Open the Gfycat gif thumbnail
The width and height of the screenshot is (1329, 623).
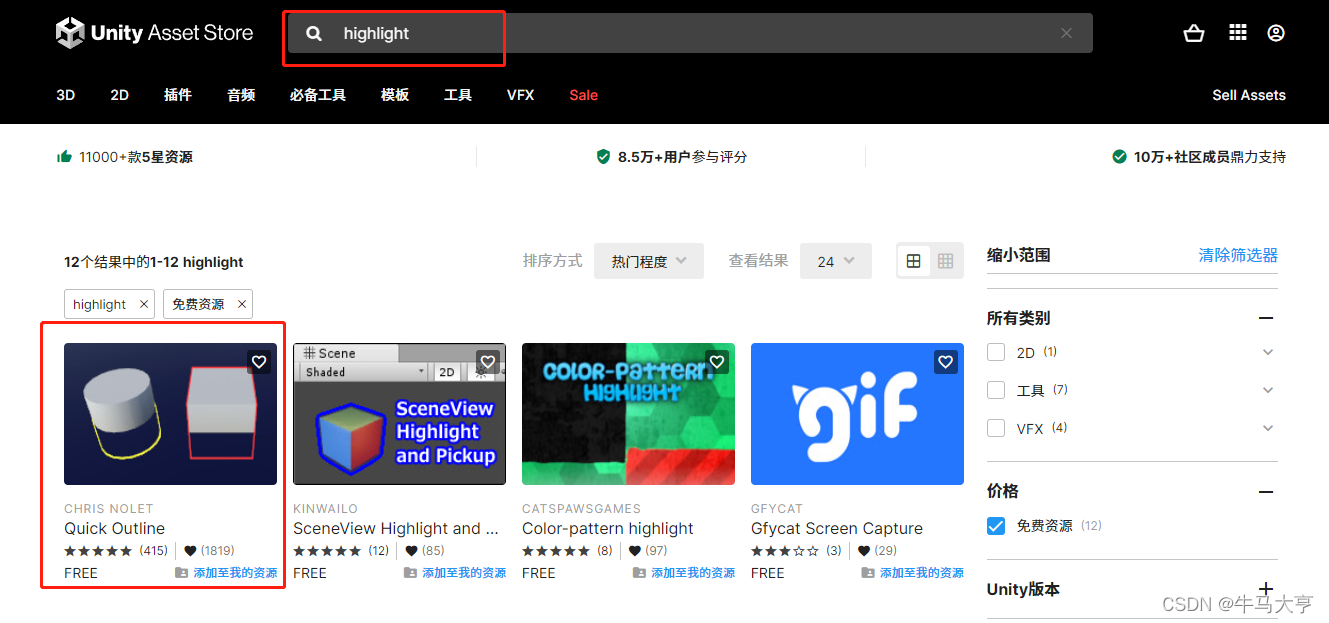tap(857, 414)
